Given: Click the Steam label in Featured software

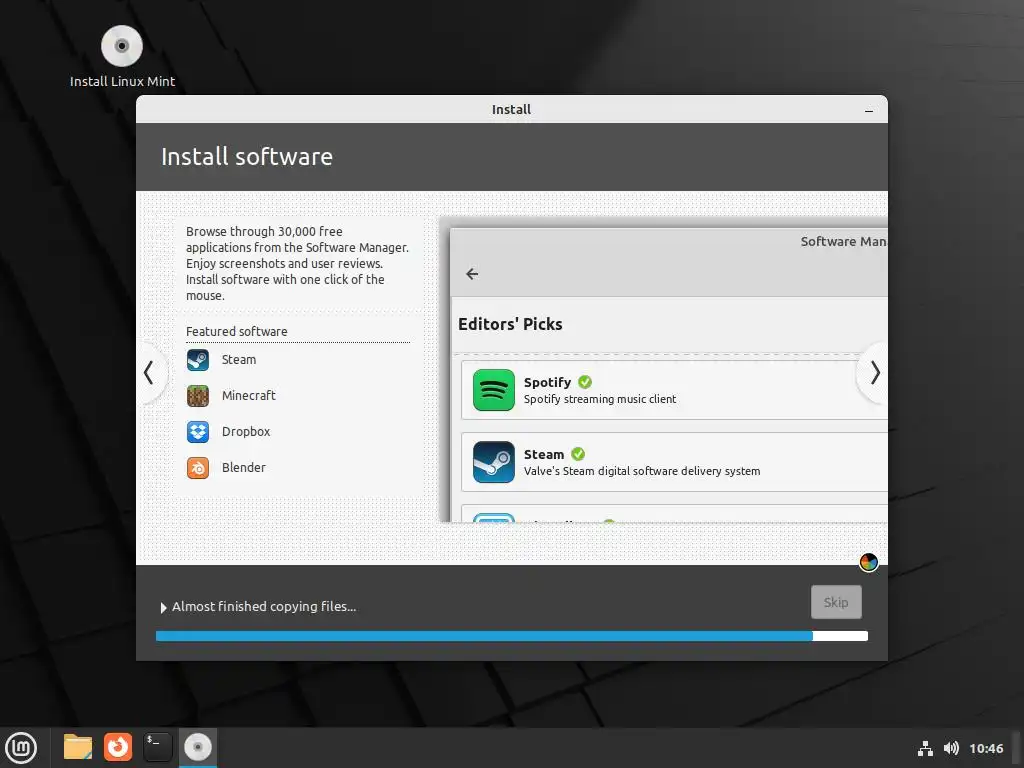Looking at the screenshot, I should [x=239, y=360].
